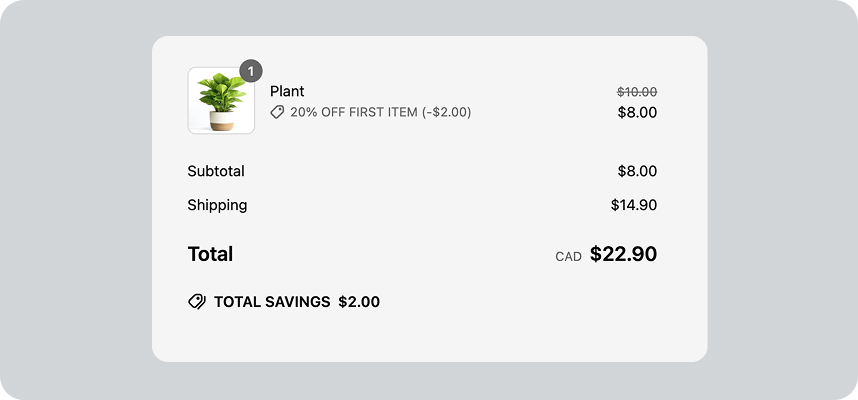858x400 pixels.
Task: Click the bold Total label
Action: tap(210, 254)
